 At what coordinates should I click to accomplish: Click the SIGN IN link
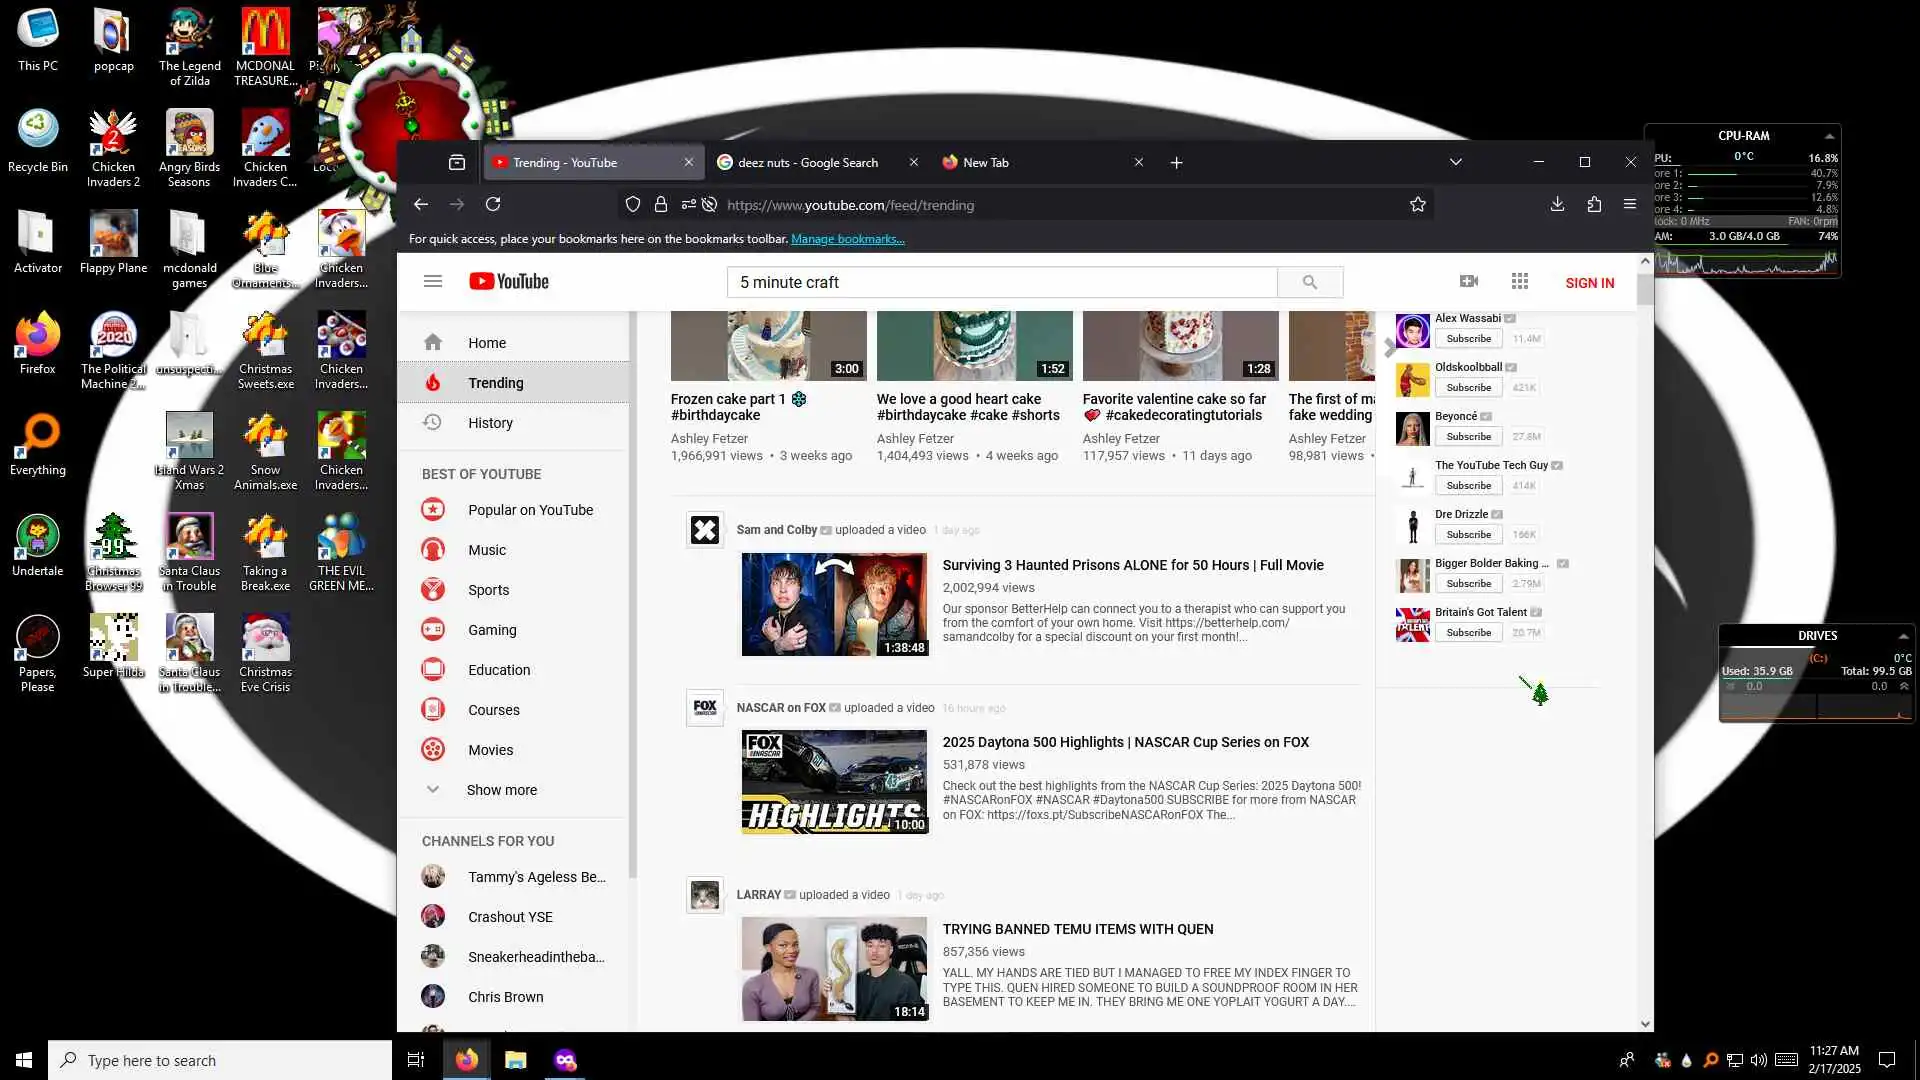[1589, 283]
